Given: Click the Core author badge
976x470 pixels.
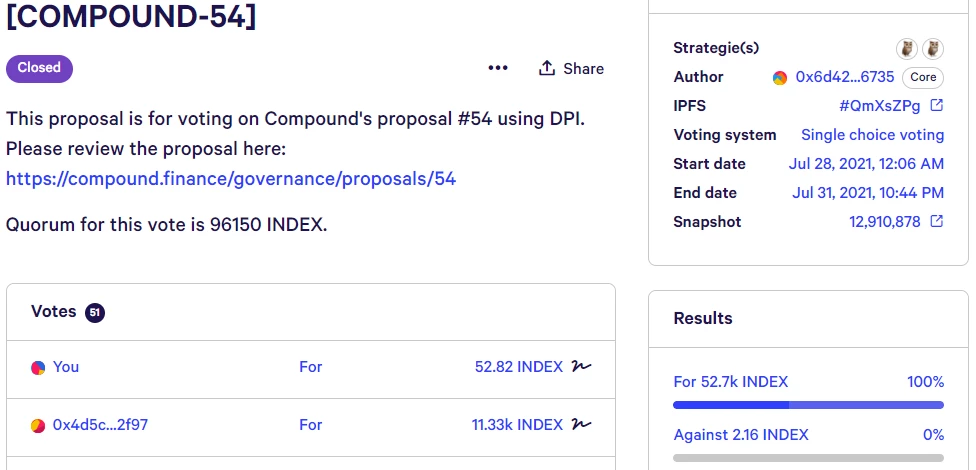Looking at the screenshot, I should point(923,78).
